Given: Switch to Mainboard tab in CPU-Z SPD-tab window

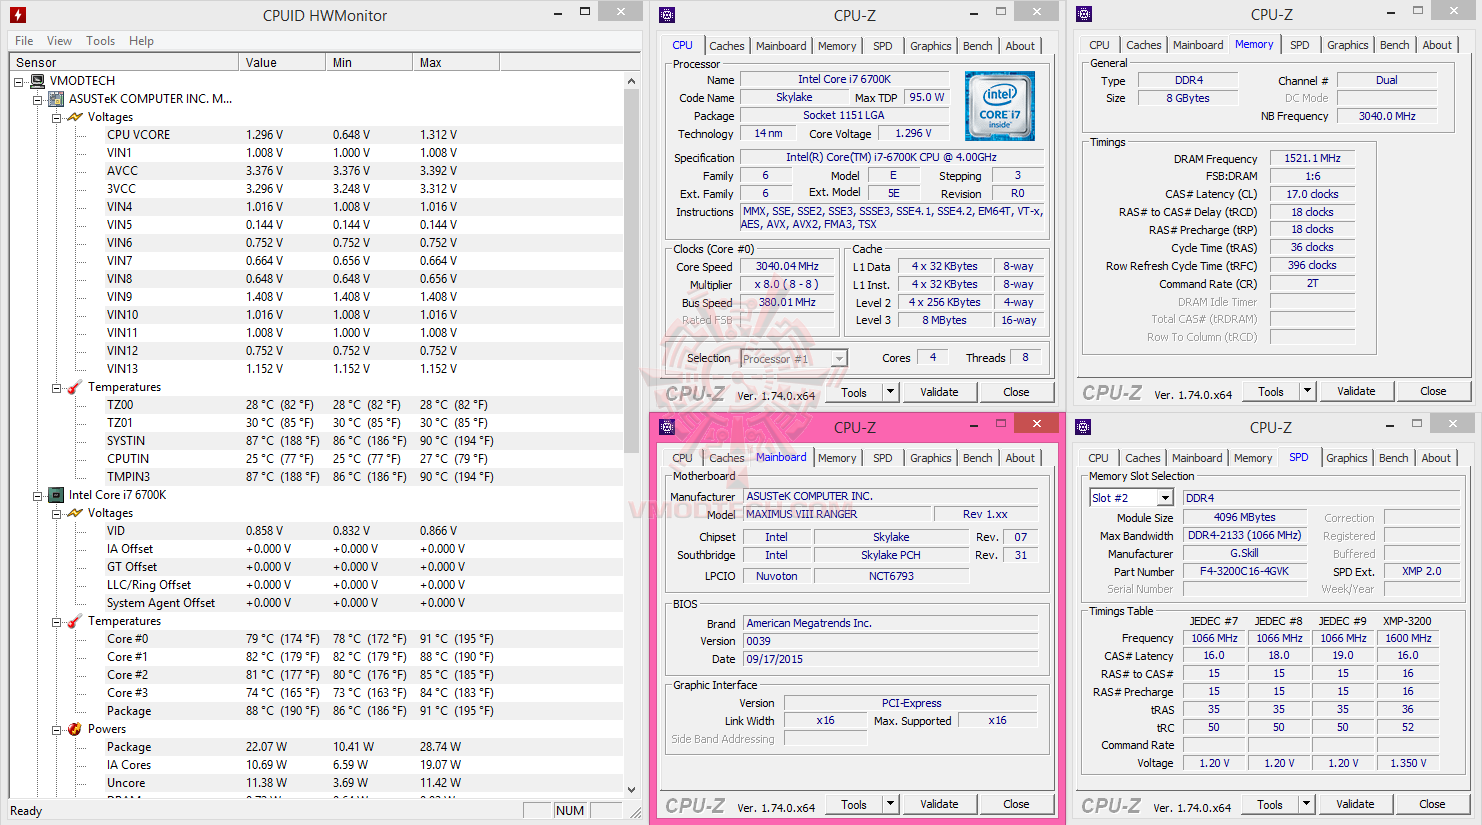Looking at the screenshot, I should pos(1197,458).
